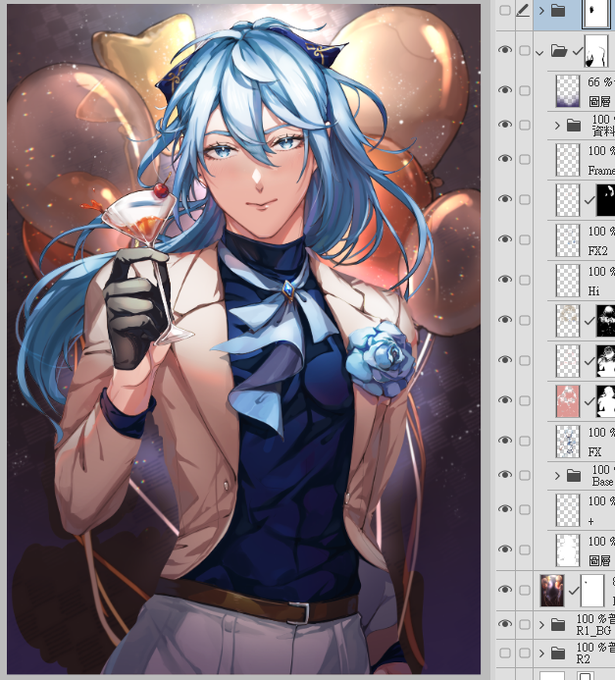Select the black crescent mask thumbnail

(x=606, y=200)
